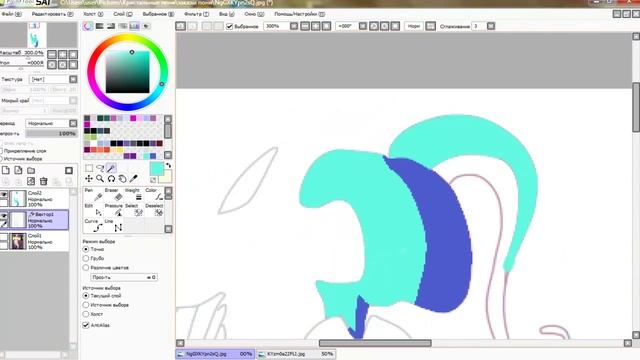
Task: Select the zoom magnifier tool
Action: pos(100,179)
